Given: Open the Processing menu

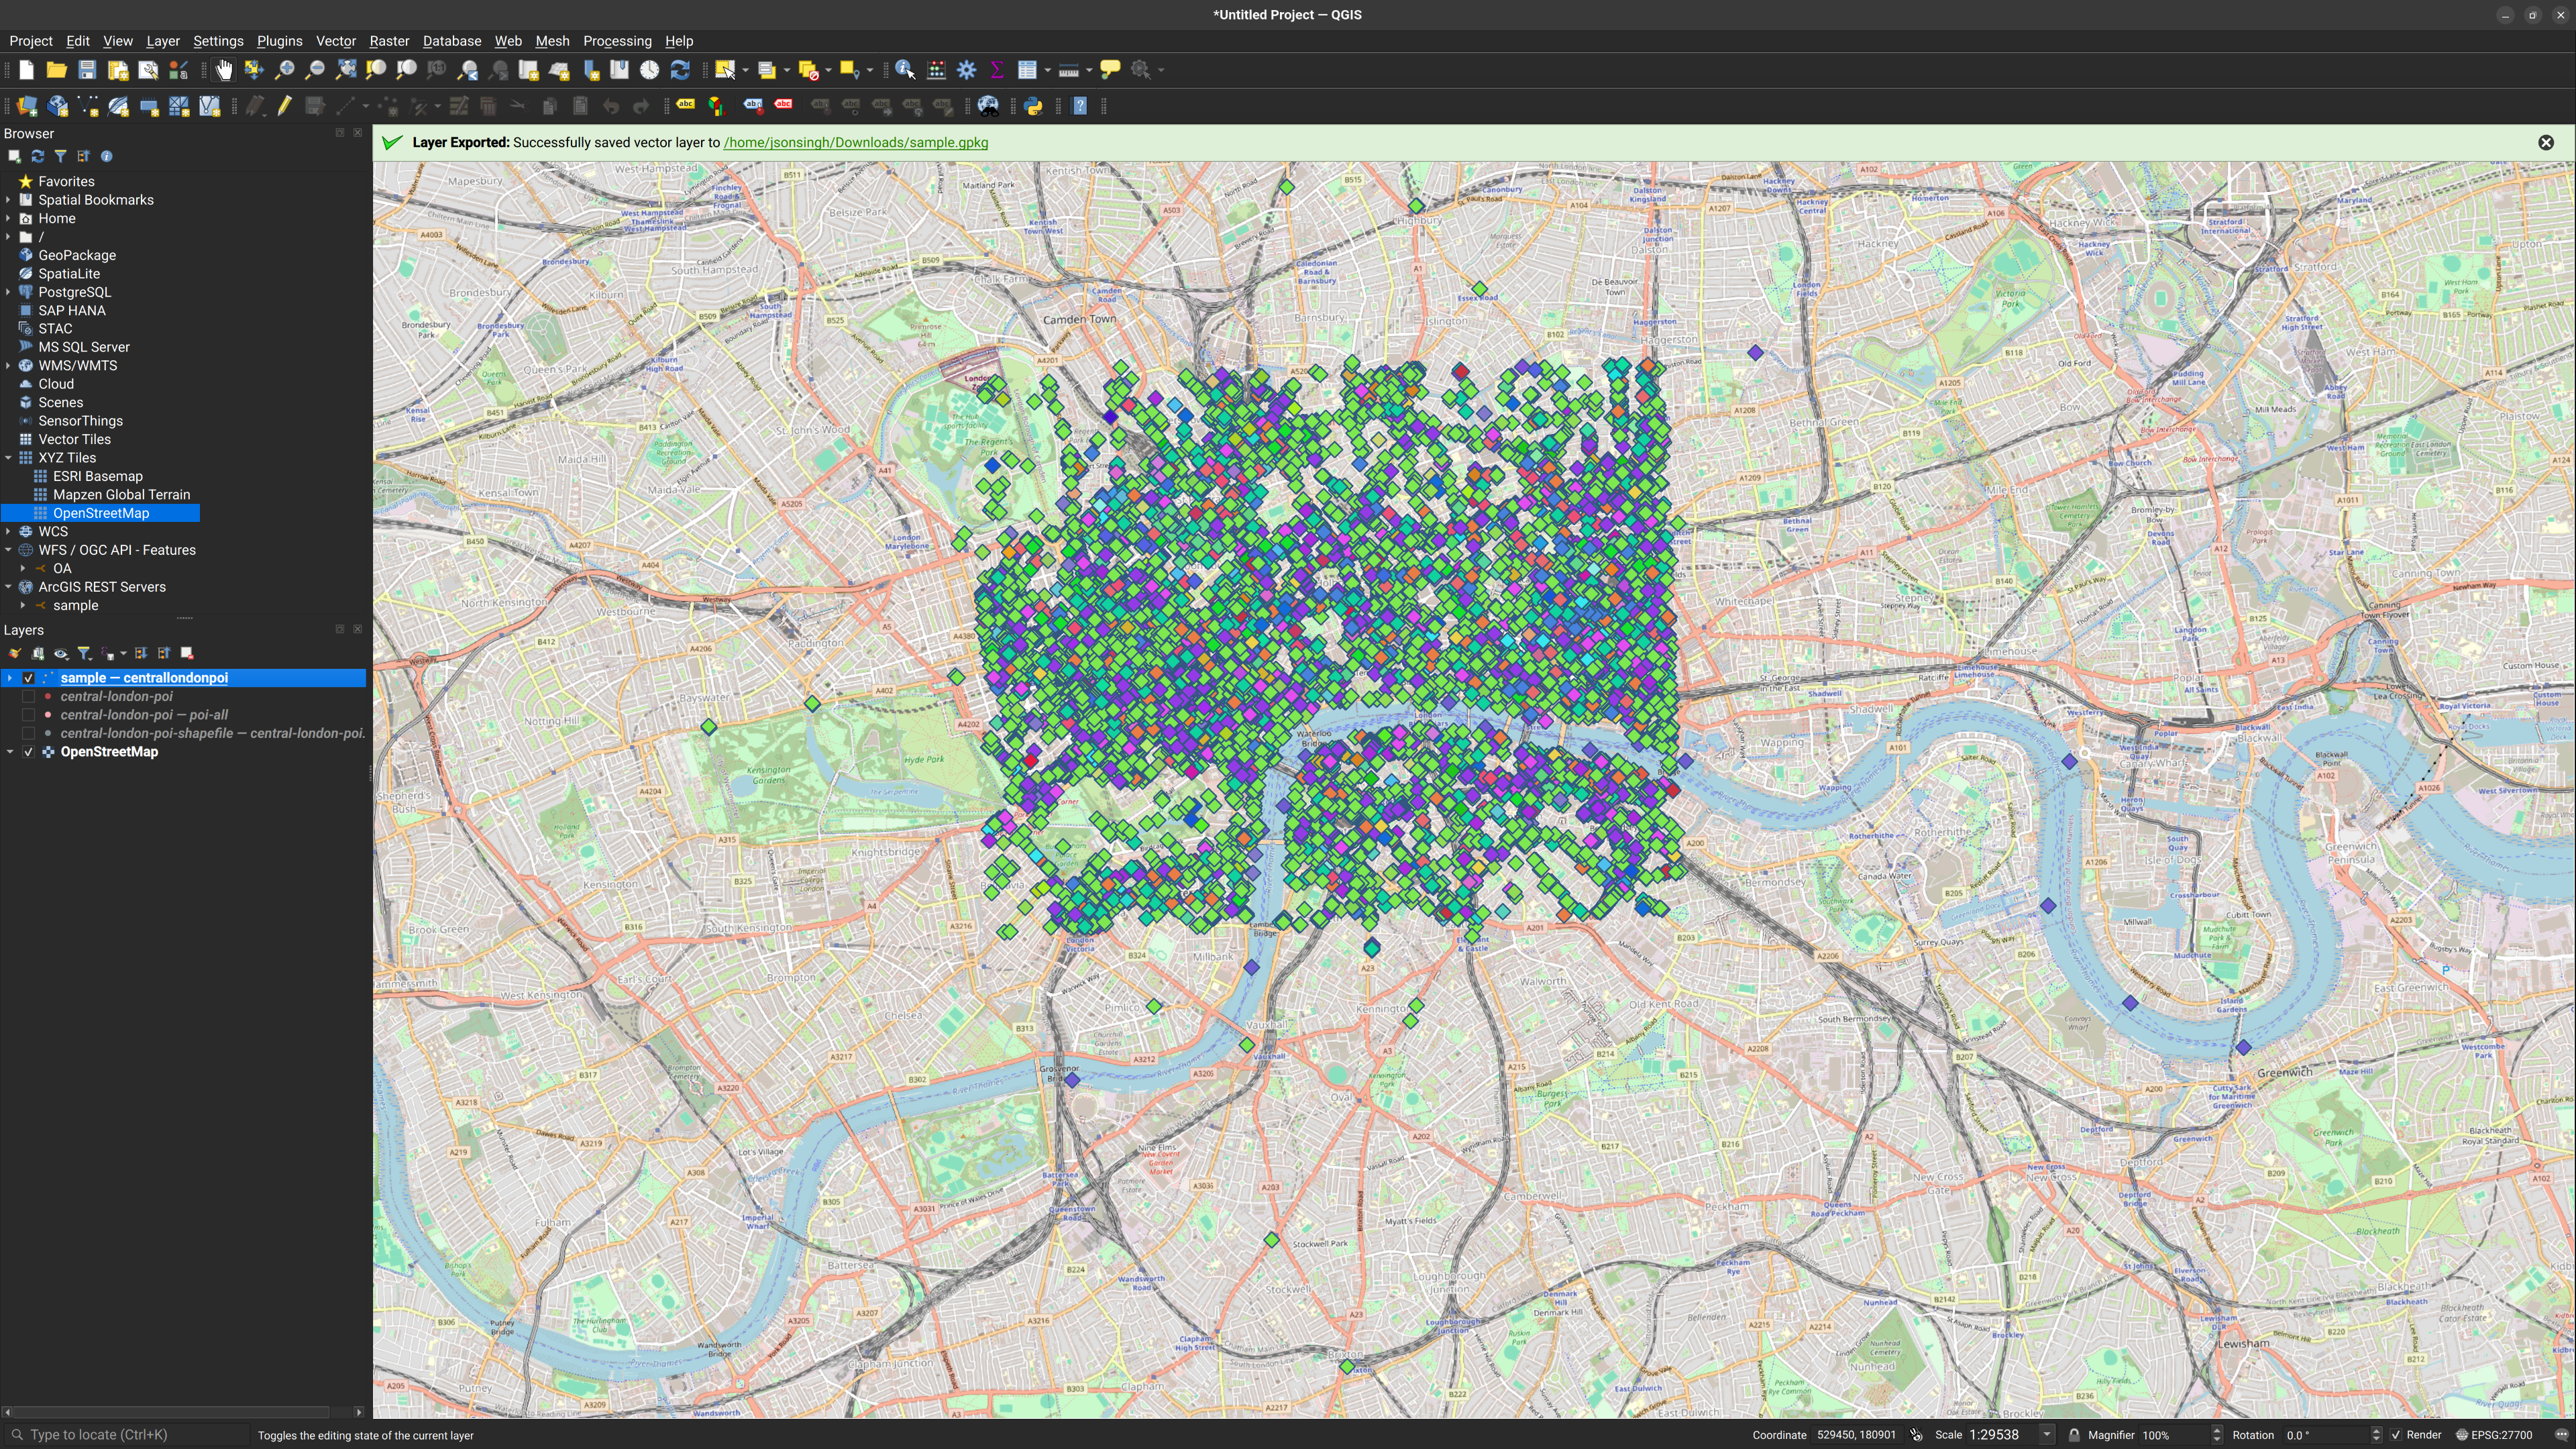Looking at the screenshot, I should pyautogui.click(x=617, y=41).
